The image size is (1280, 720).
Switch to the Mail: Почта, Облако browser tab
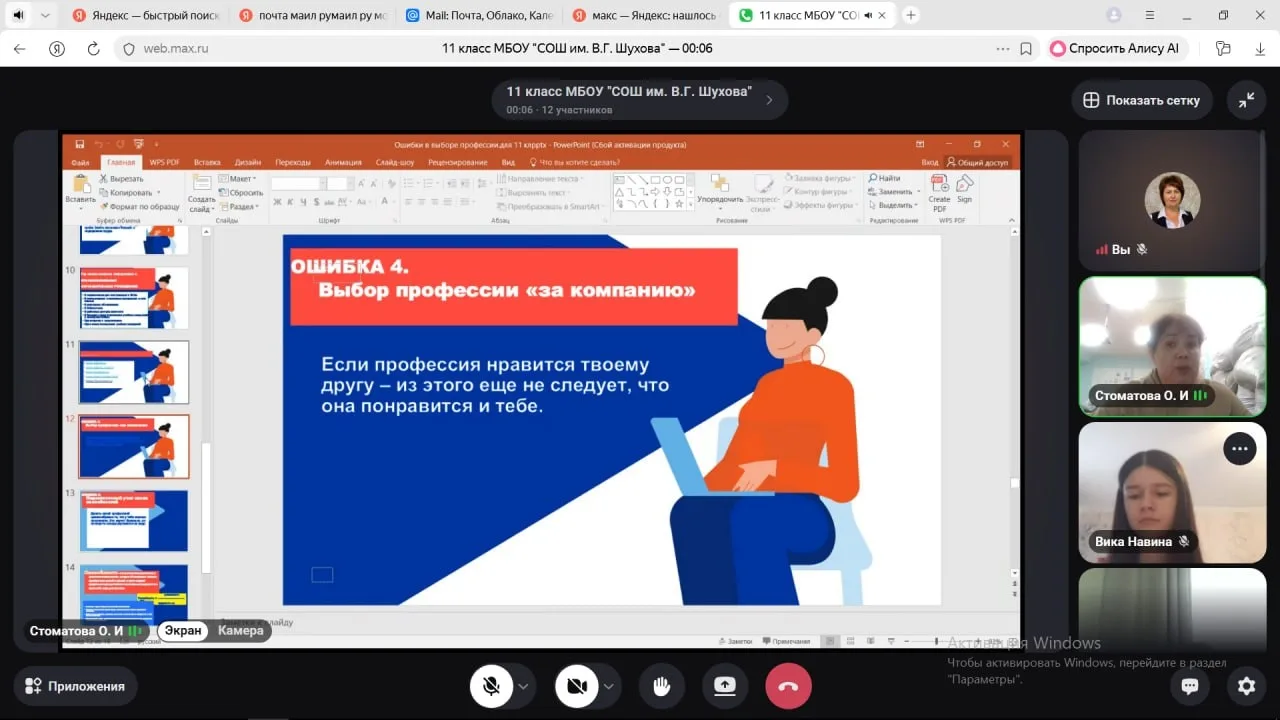(x=480, y=16)
